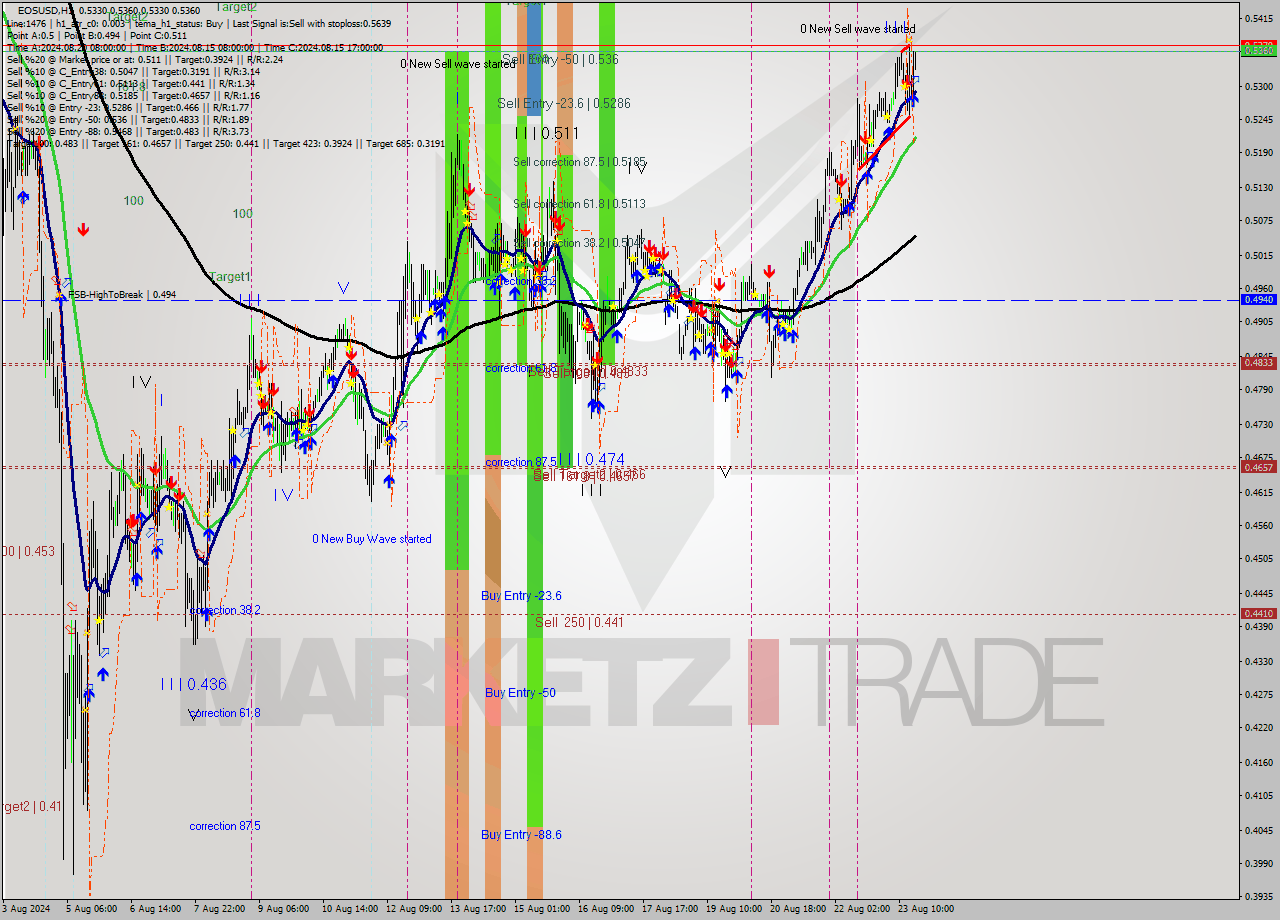Click the red 0.4410 price axis tag

pos(1258,613)
